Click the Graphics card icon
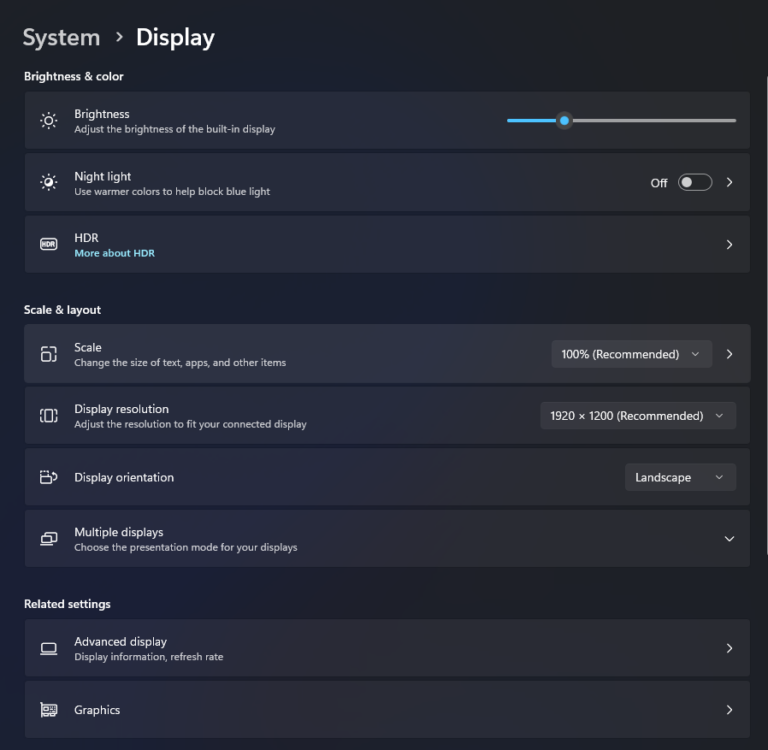The image size is (768, 750). coord(48,710)
